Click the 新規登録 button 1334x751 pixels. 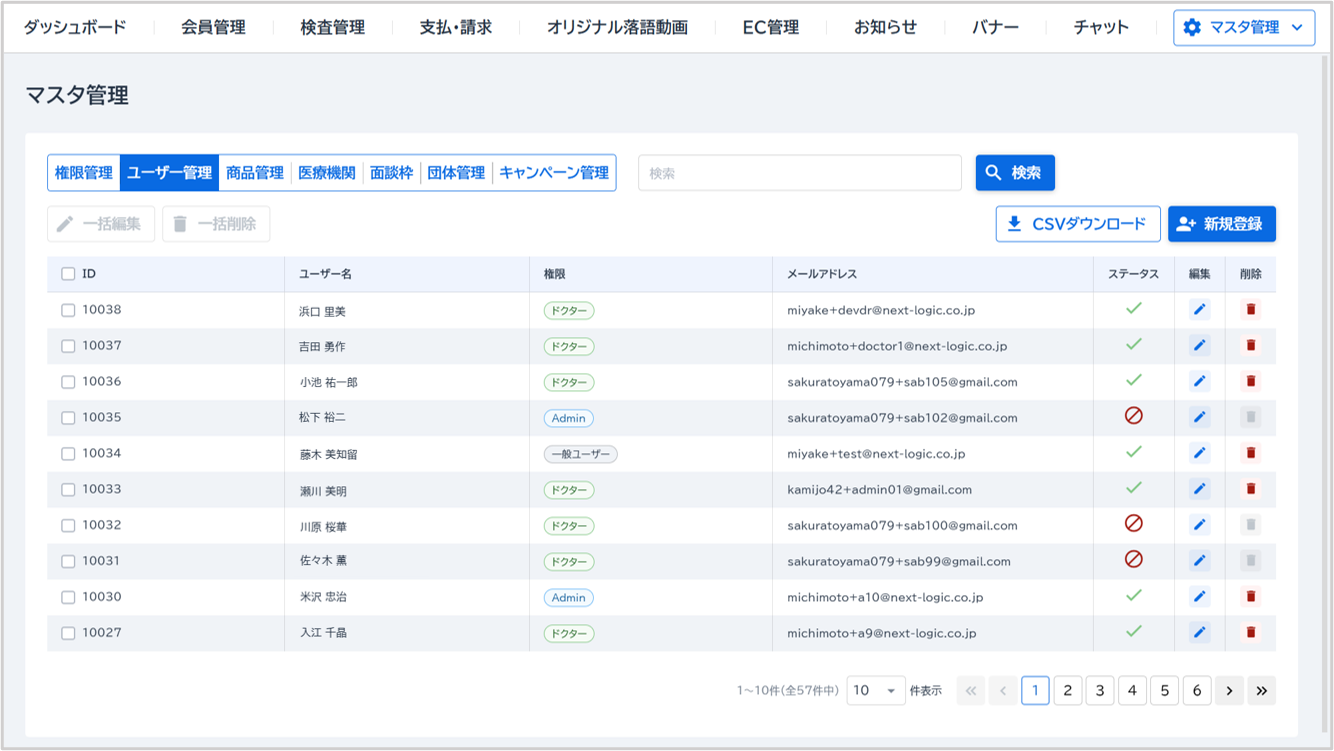pos(1221,224)
